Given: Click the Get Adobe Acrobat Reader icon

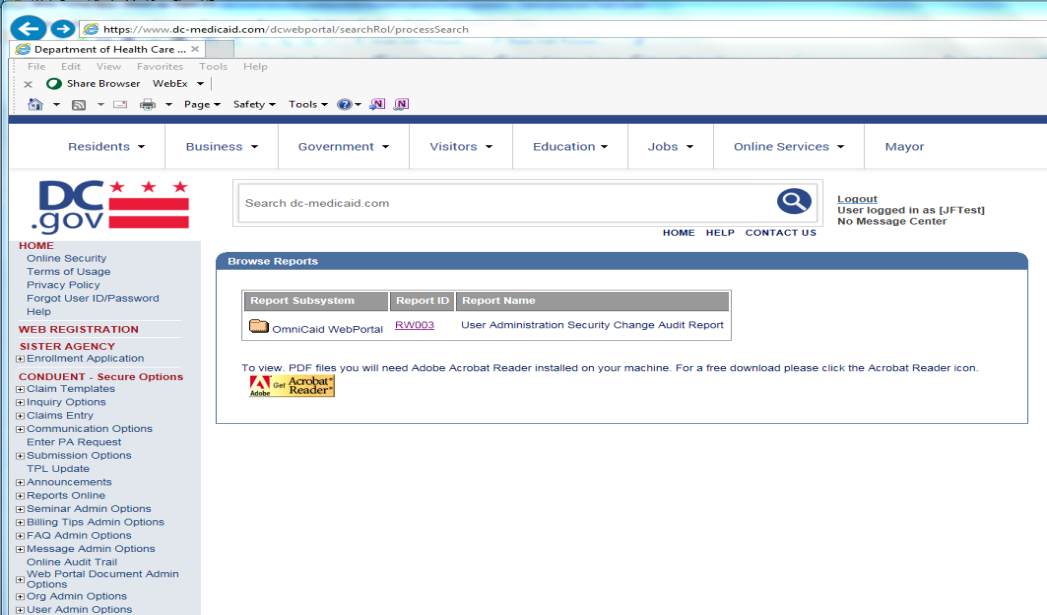Looking at the screenshot, I should (x=291, y=386).
